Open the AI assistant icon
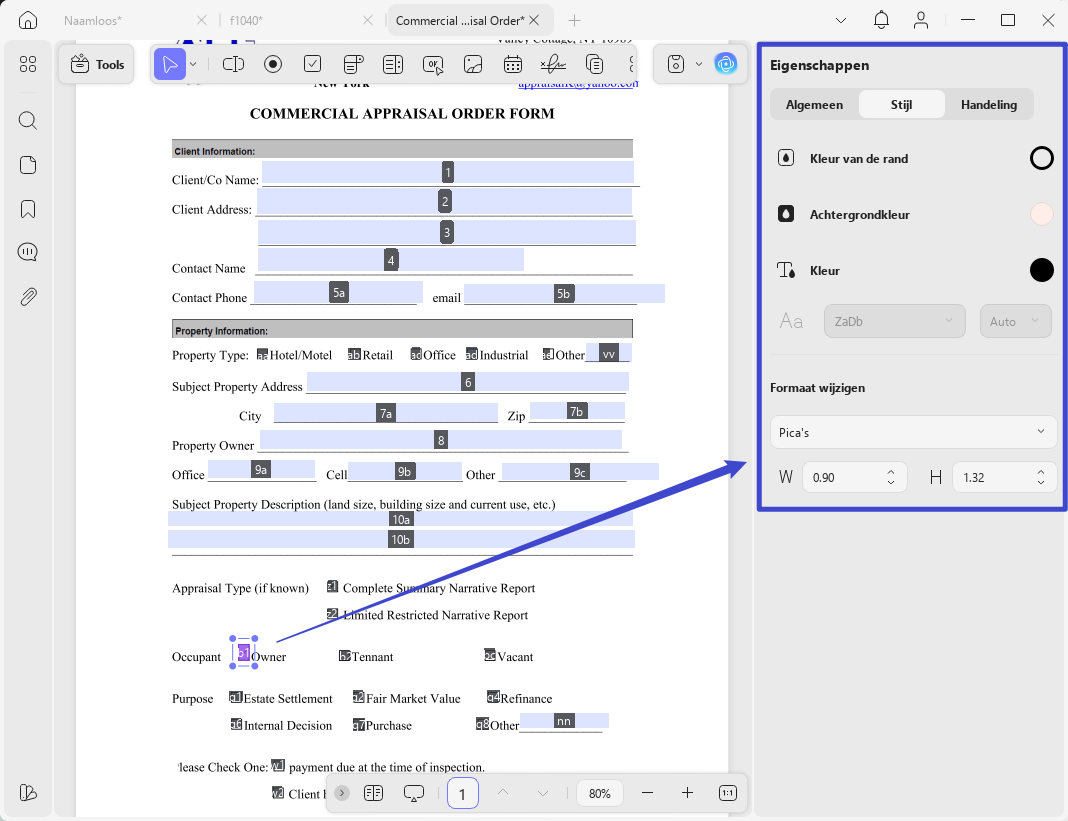Viewport: 1068px width, 821px height. tap(726, 64)
